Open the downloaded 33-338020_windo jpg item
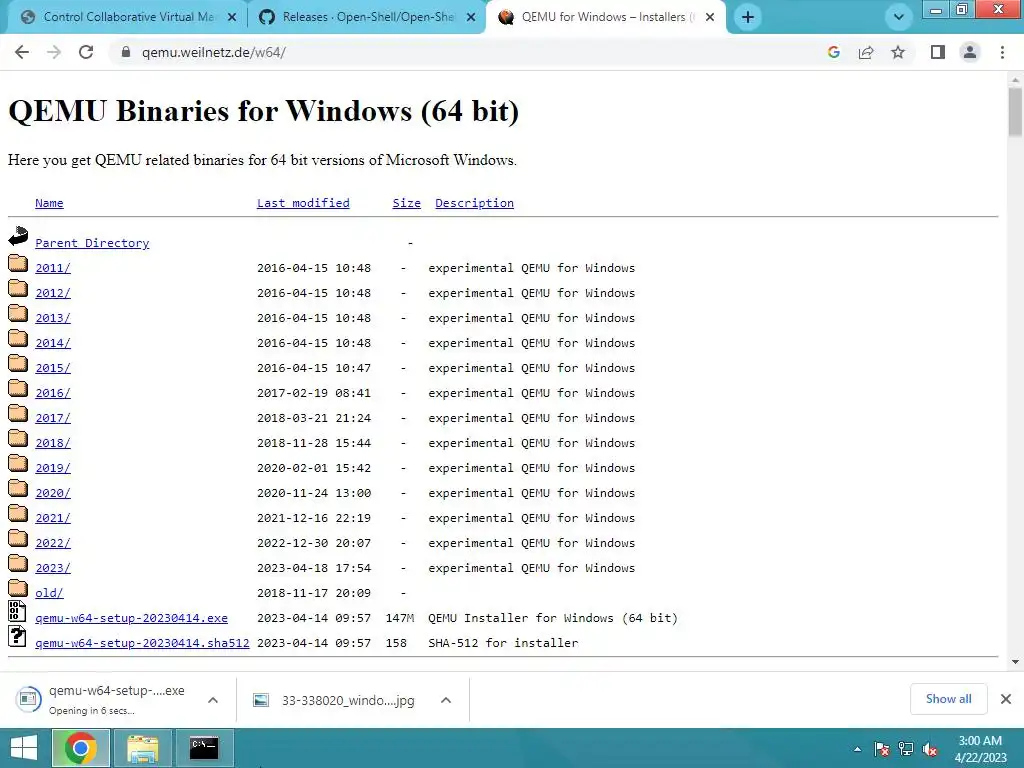Image resolution: width=1024 pixels, height=768 pixels. pyautogui.click(x=334, y=700)
